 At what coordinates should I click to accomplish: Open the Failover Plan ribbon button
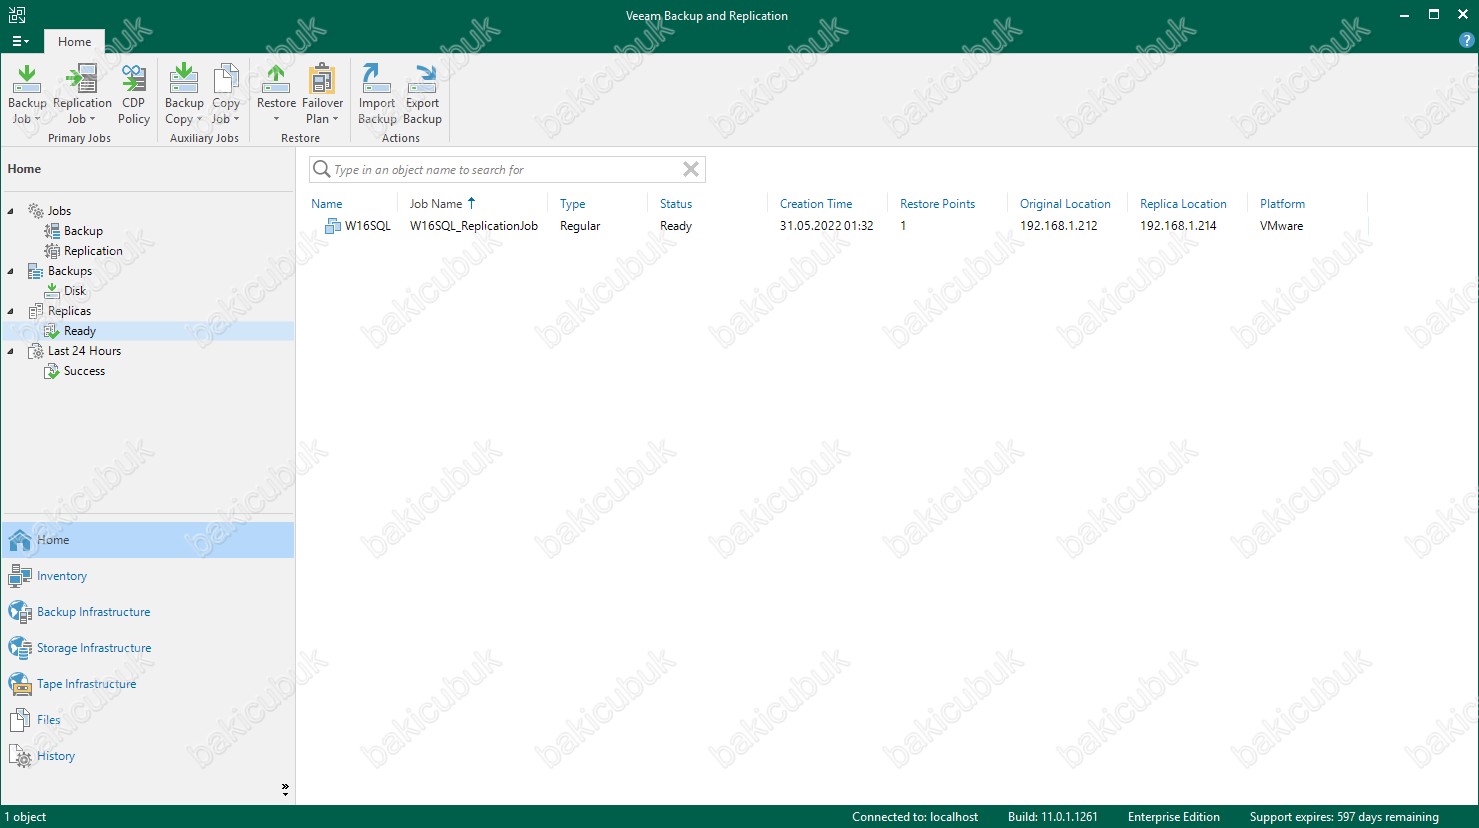coord(322,94)
